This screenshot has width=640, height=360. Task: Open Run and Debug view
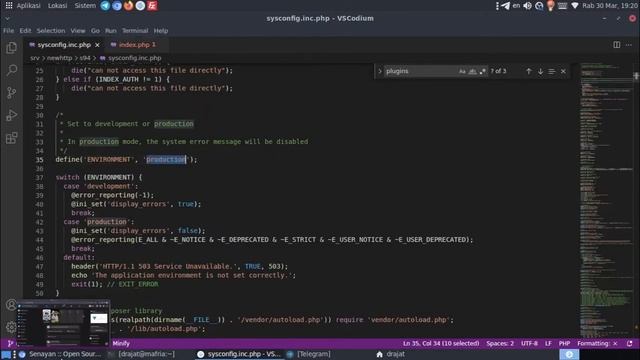point(11,115)
